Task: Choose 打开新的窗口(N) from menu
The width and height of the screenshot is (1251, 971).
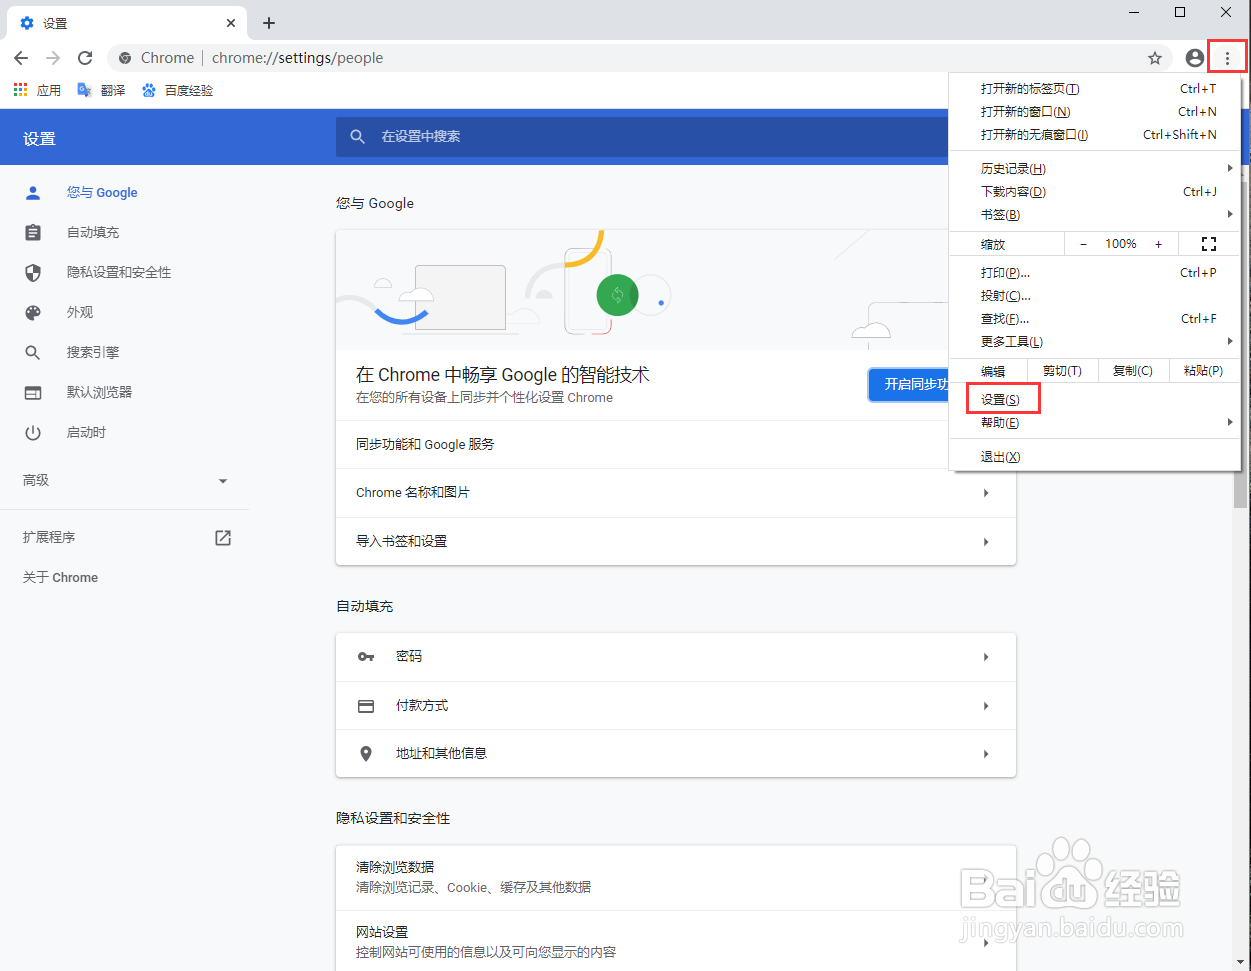Action: coord(1095,112)
